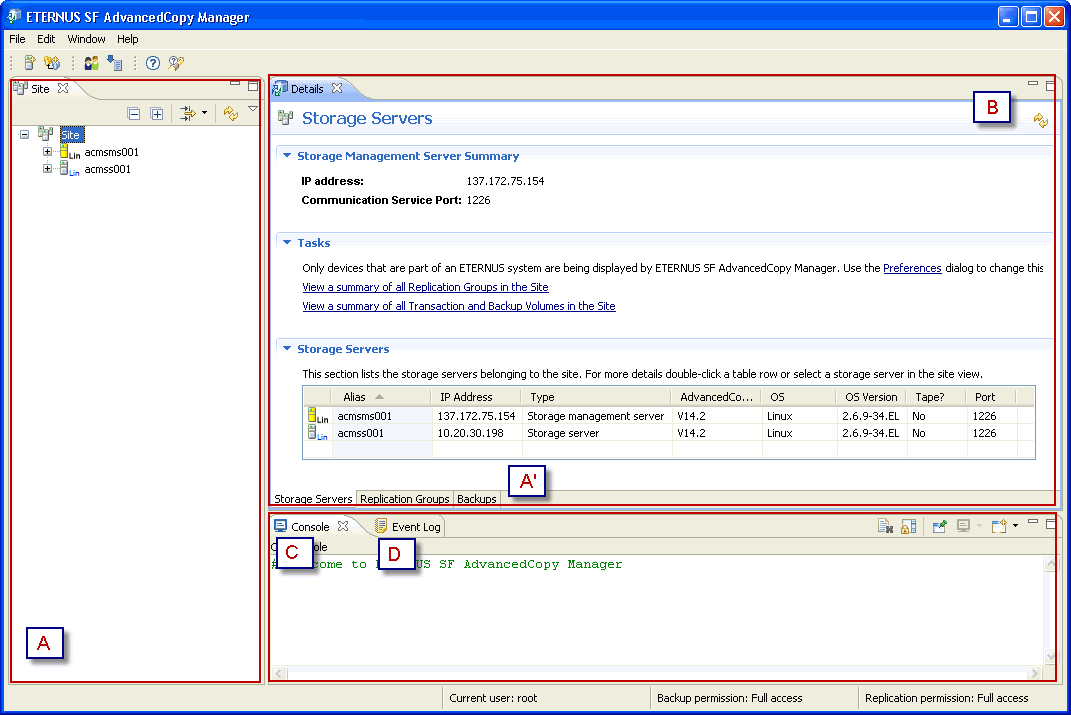Screen dimensions: 1071x715
Task: Click the add servers group toolbar icon
Action: [x=52, y=63]
